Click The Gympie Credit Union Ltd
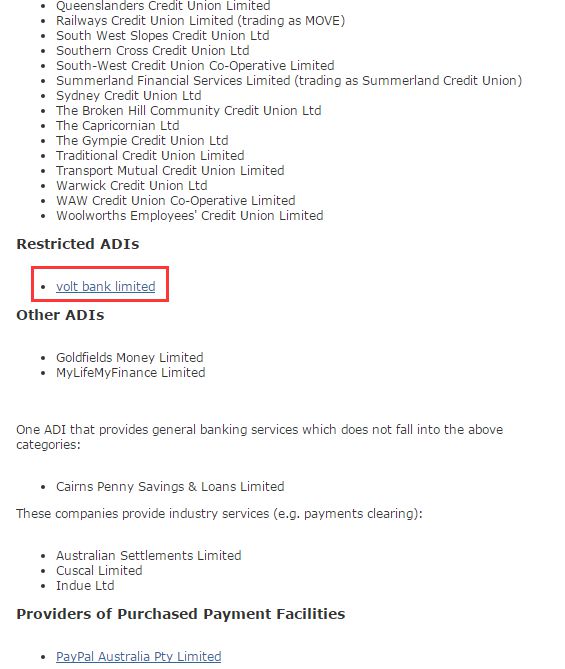 [142, 140]
